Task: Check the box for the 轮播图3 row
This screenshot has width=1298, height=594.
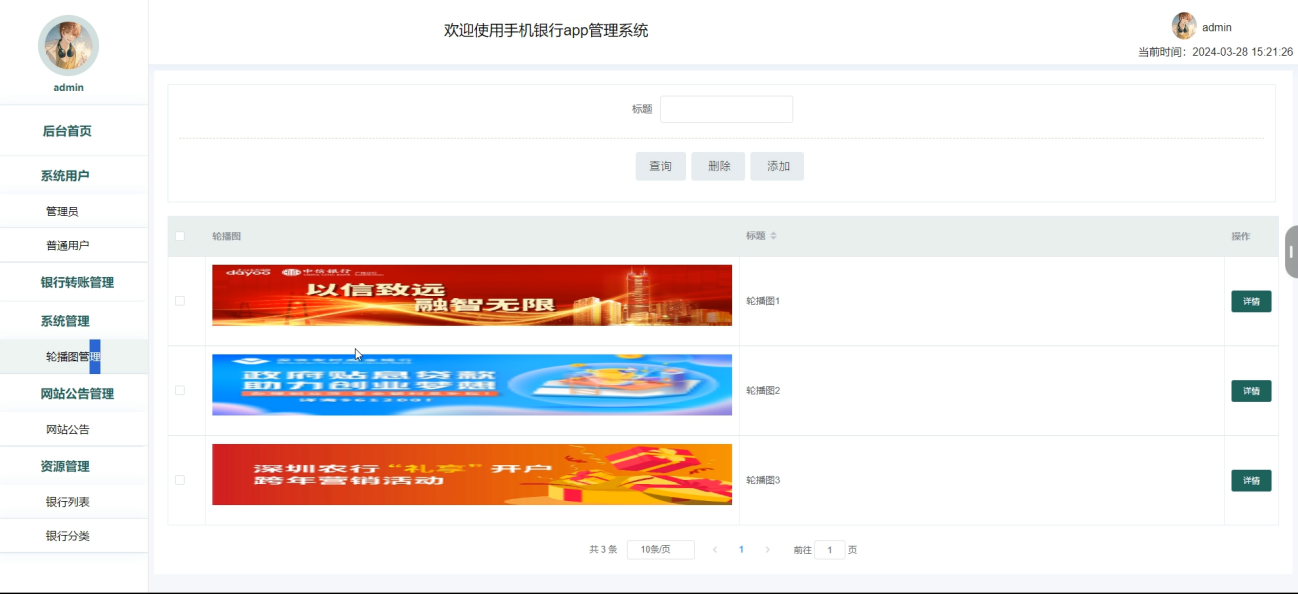Action: (180, 480)
